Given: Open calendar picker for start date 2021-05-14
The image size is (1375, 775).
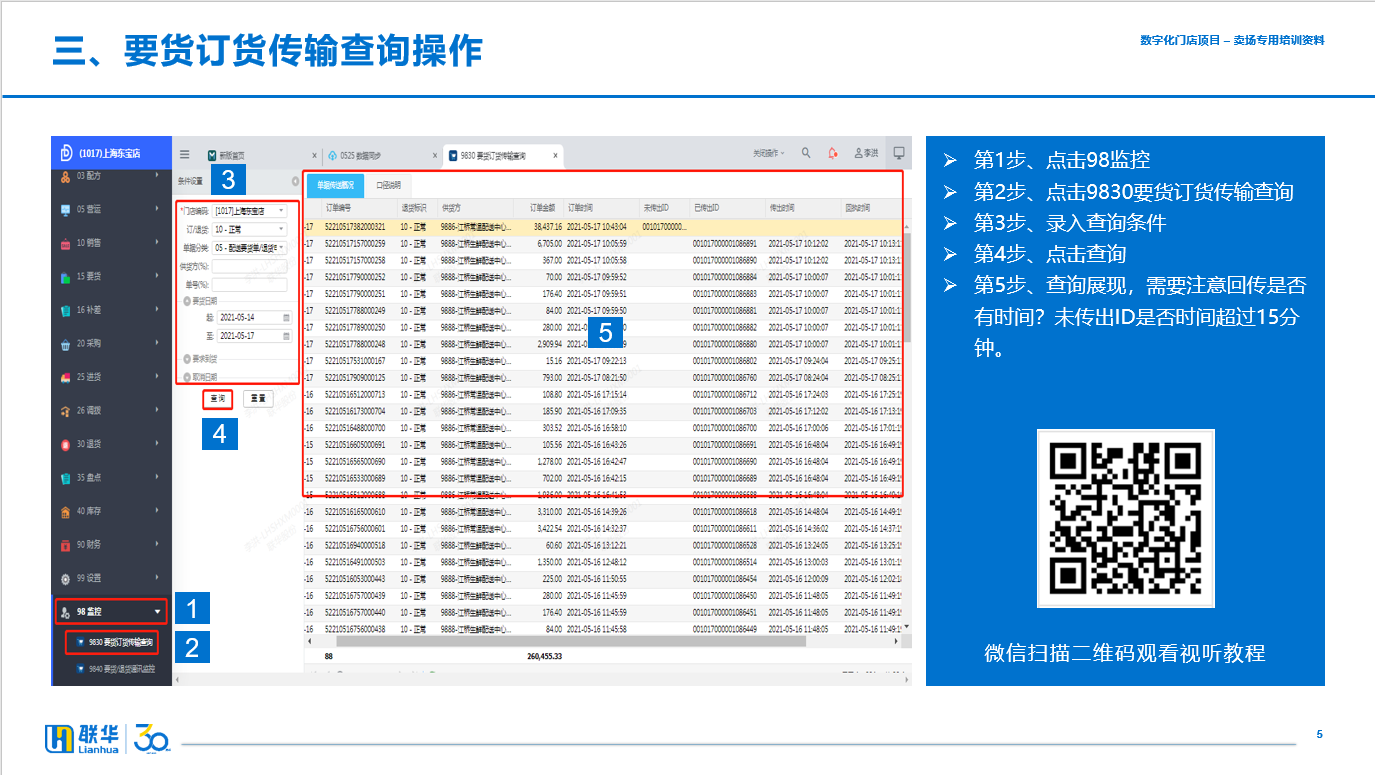Looking at the screenshot, I should [285, 317].
